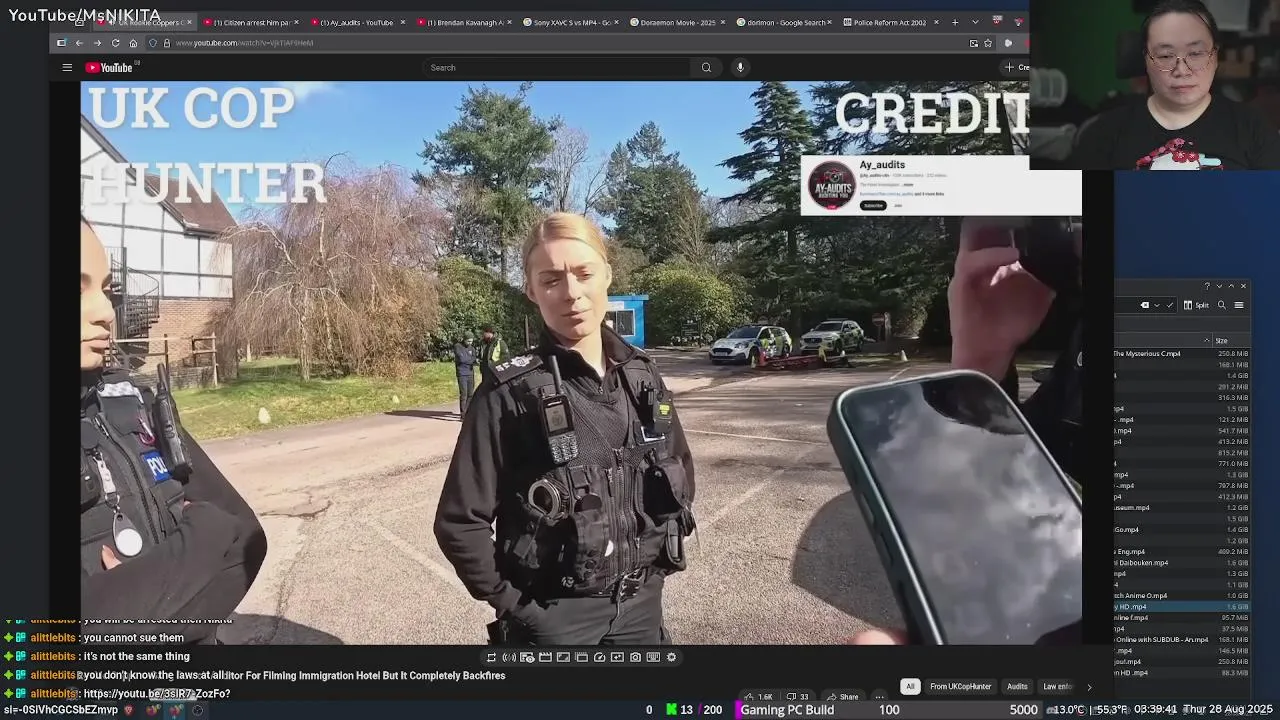Click the date 'Thur 28 Aug 2025'
The image size is (1280, 720).
1230,710
